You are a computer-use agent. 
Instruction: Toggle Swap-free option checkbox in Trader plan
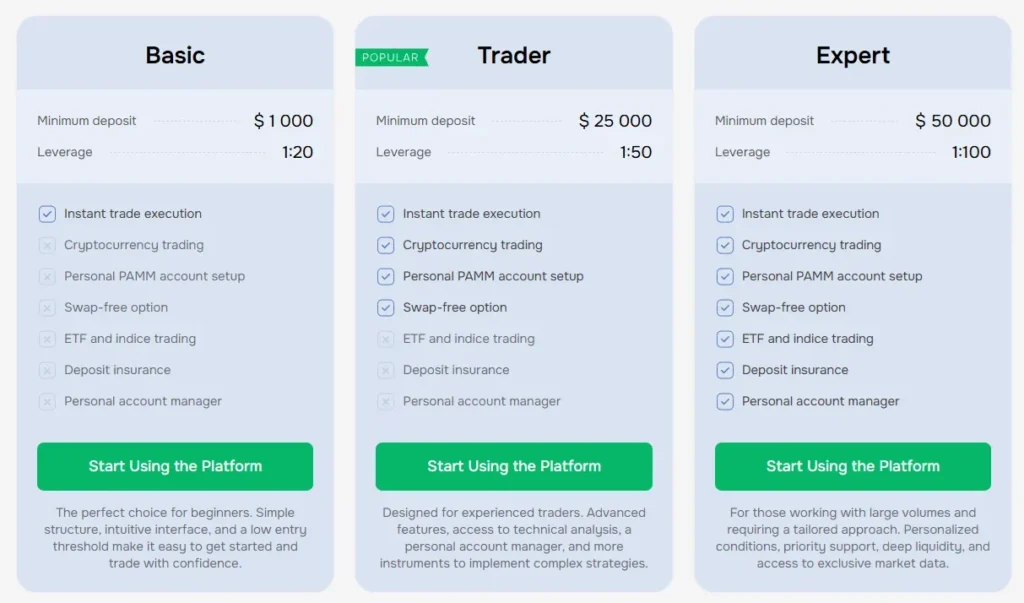tap(386, 308)
